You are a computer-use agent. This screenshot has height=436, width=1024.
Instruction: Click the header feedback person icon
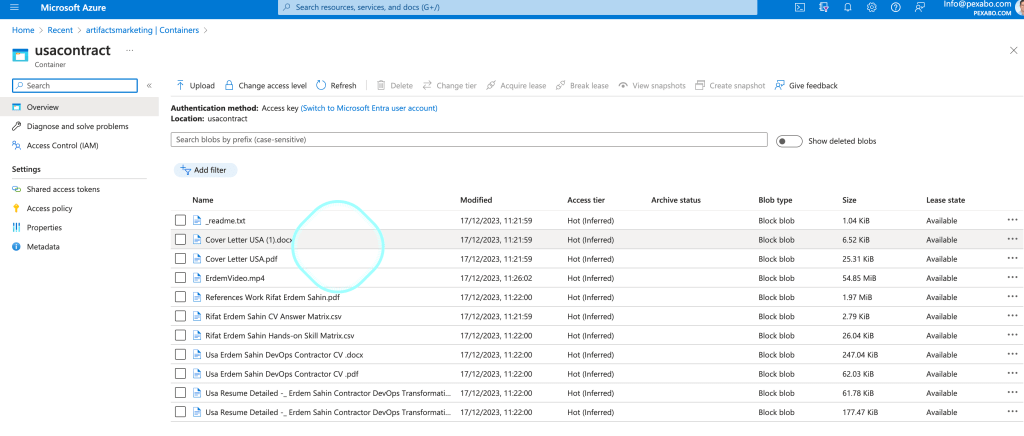point(920,8)
